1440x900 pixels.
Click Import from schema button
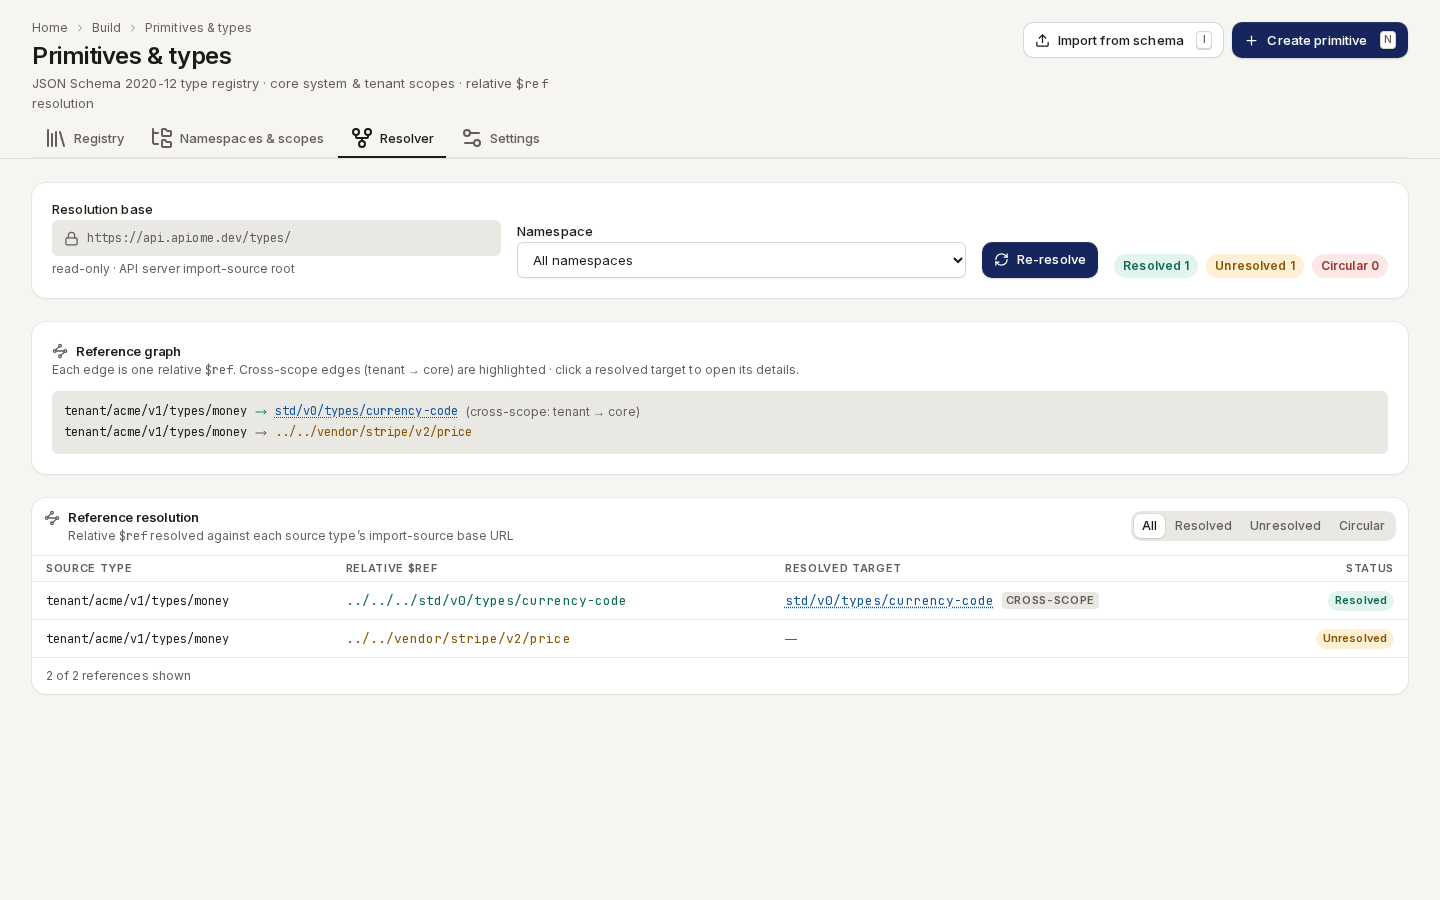point(1123,40)
